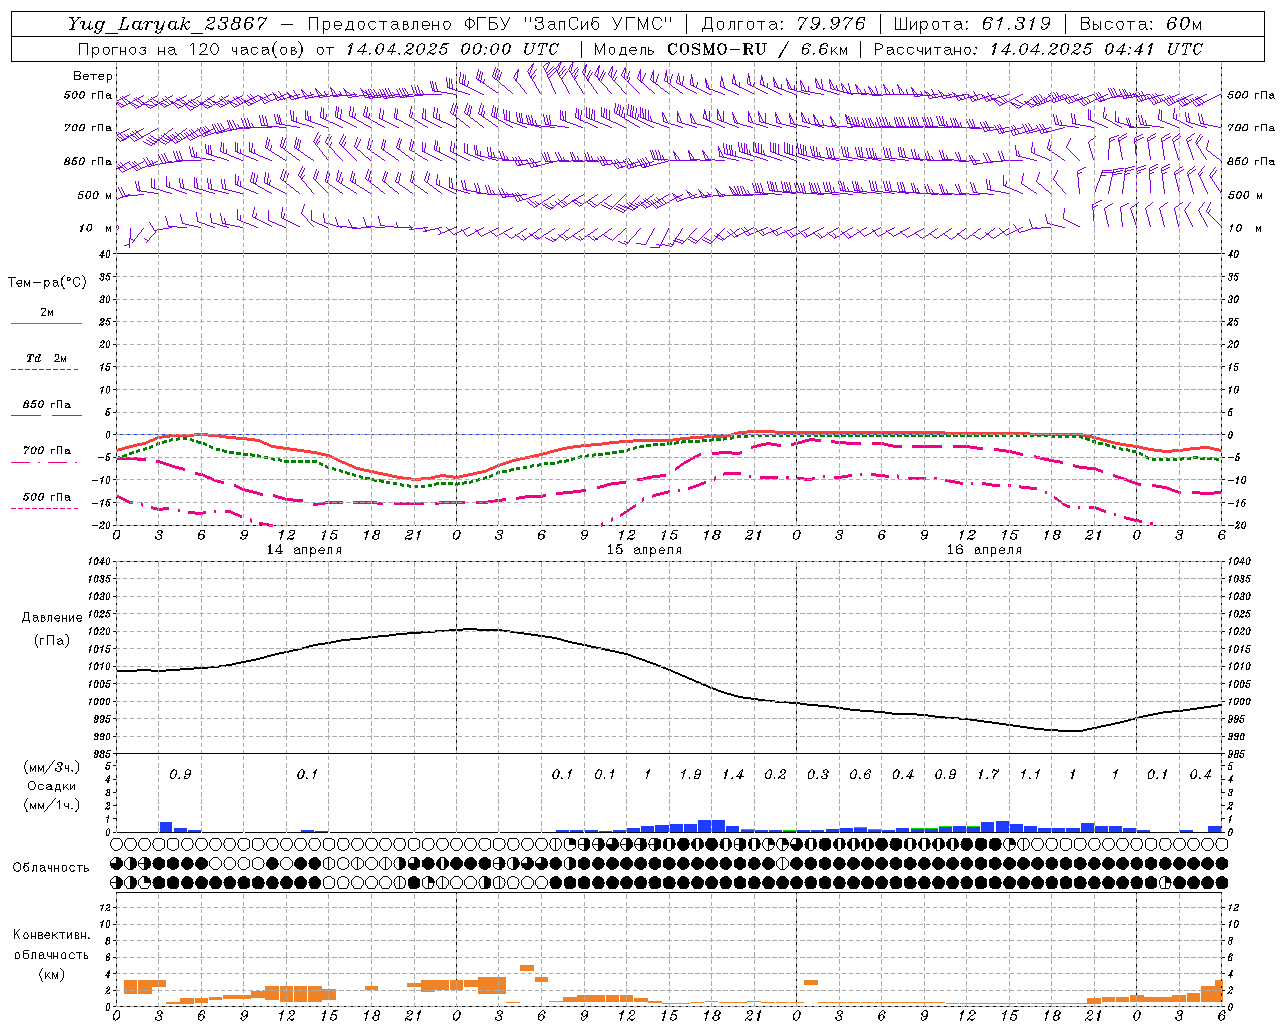The height and width of the screenshot is (1024, 1280).
Task: Click the (мм/1ч.) units label
Action: (52, 805)
